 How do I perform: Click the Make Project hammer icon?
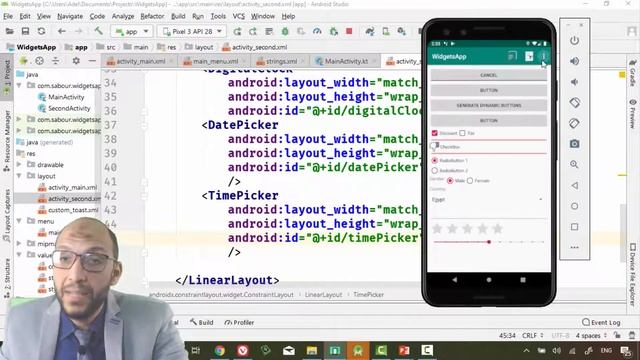tap(98, 31)
